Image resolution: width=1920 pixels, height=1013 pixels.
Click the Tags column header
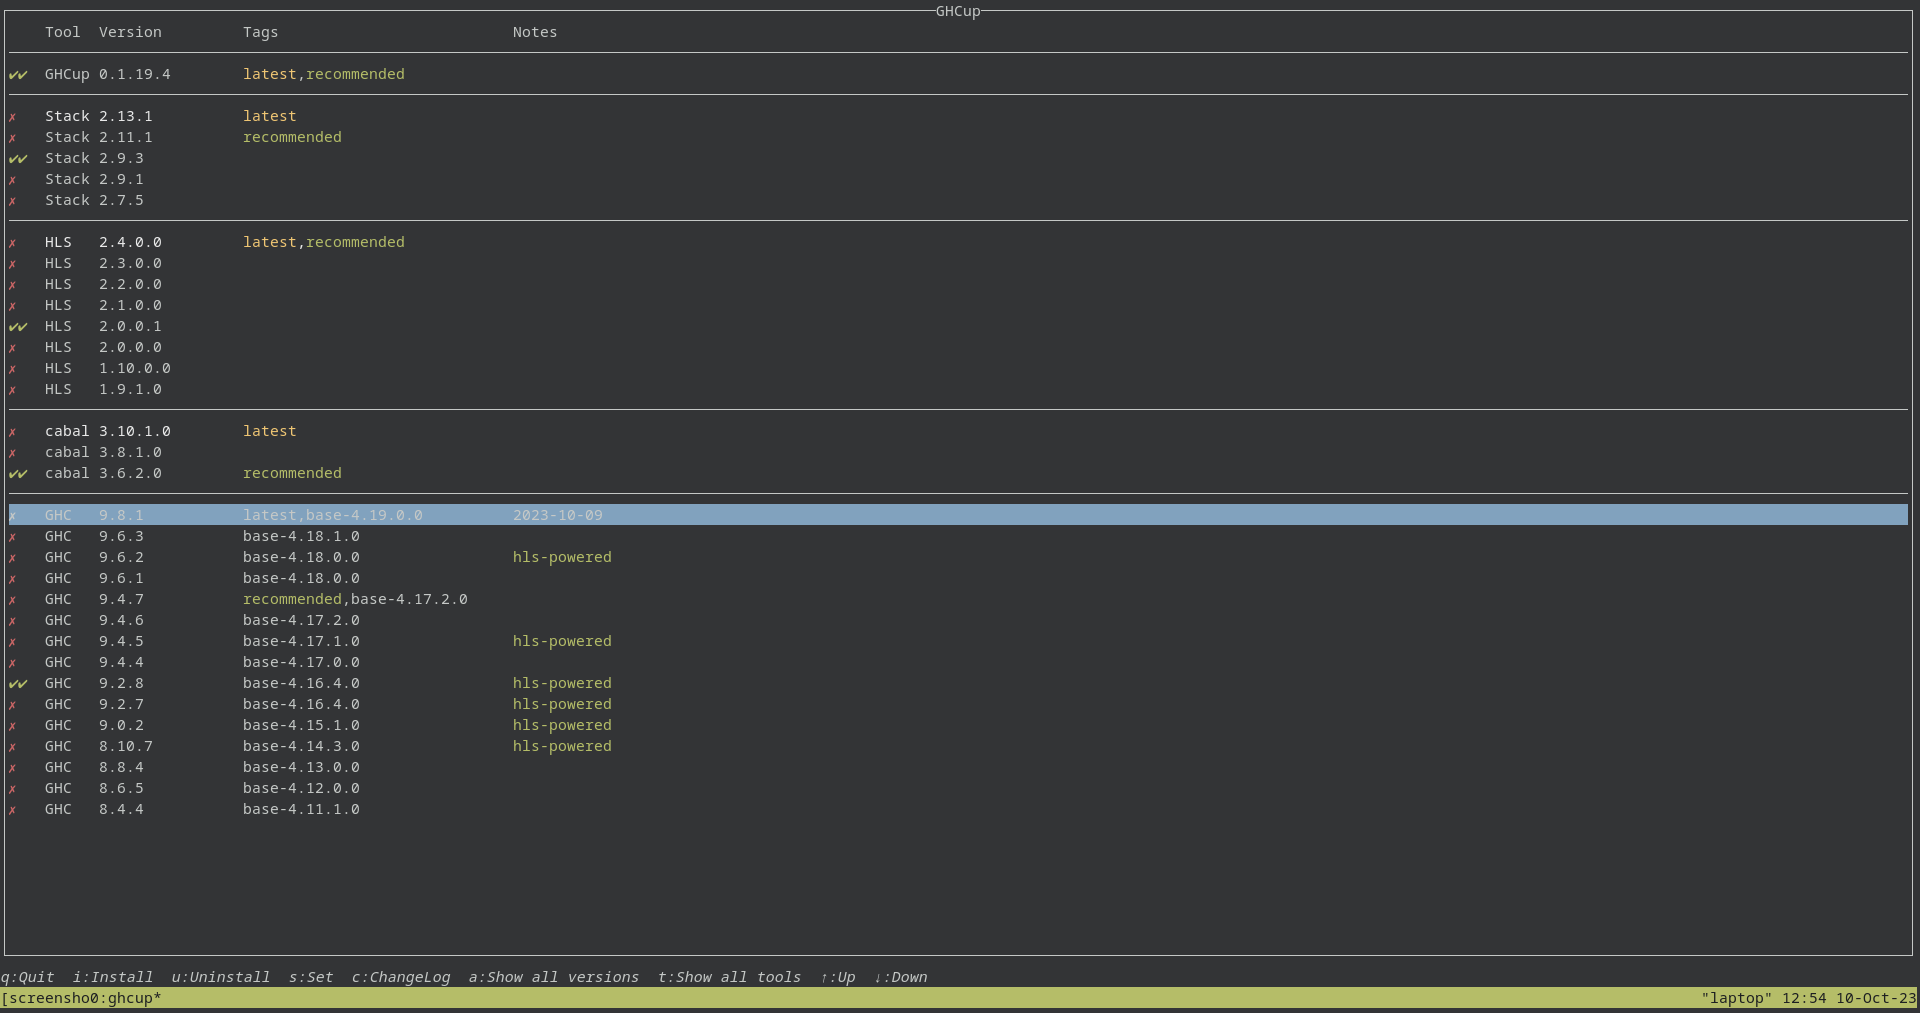coord(260,32)
